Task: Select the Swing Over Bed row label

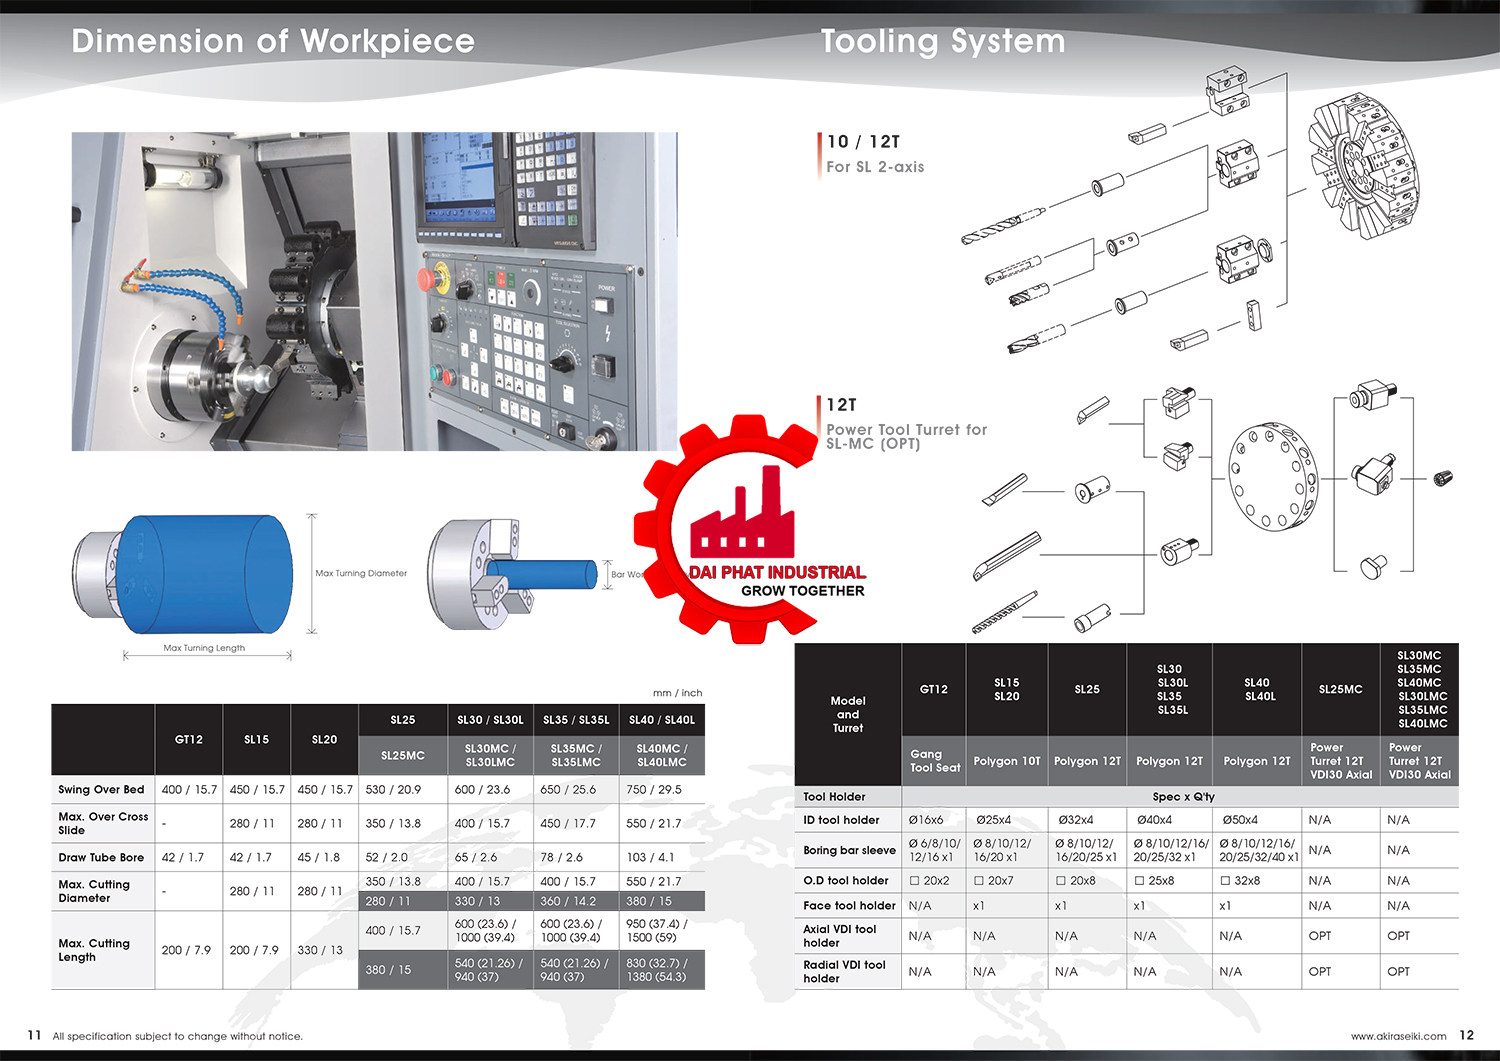Action: (x=102, y=790)
